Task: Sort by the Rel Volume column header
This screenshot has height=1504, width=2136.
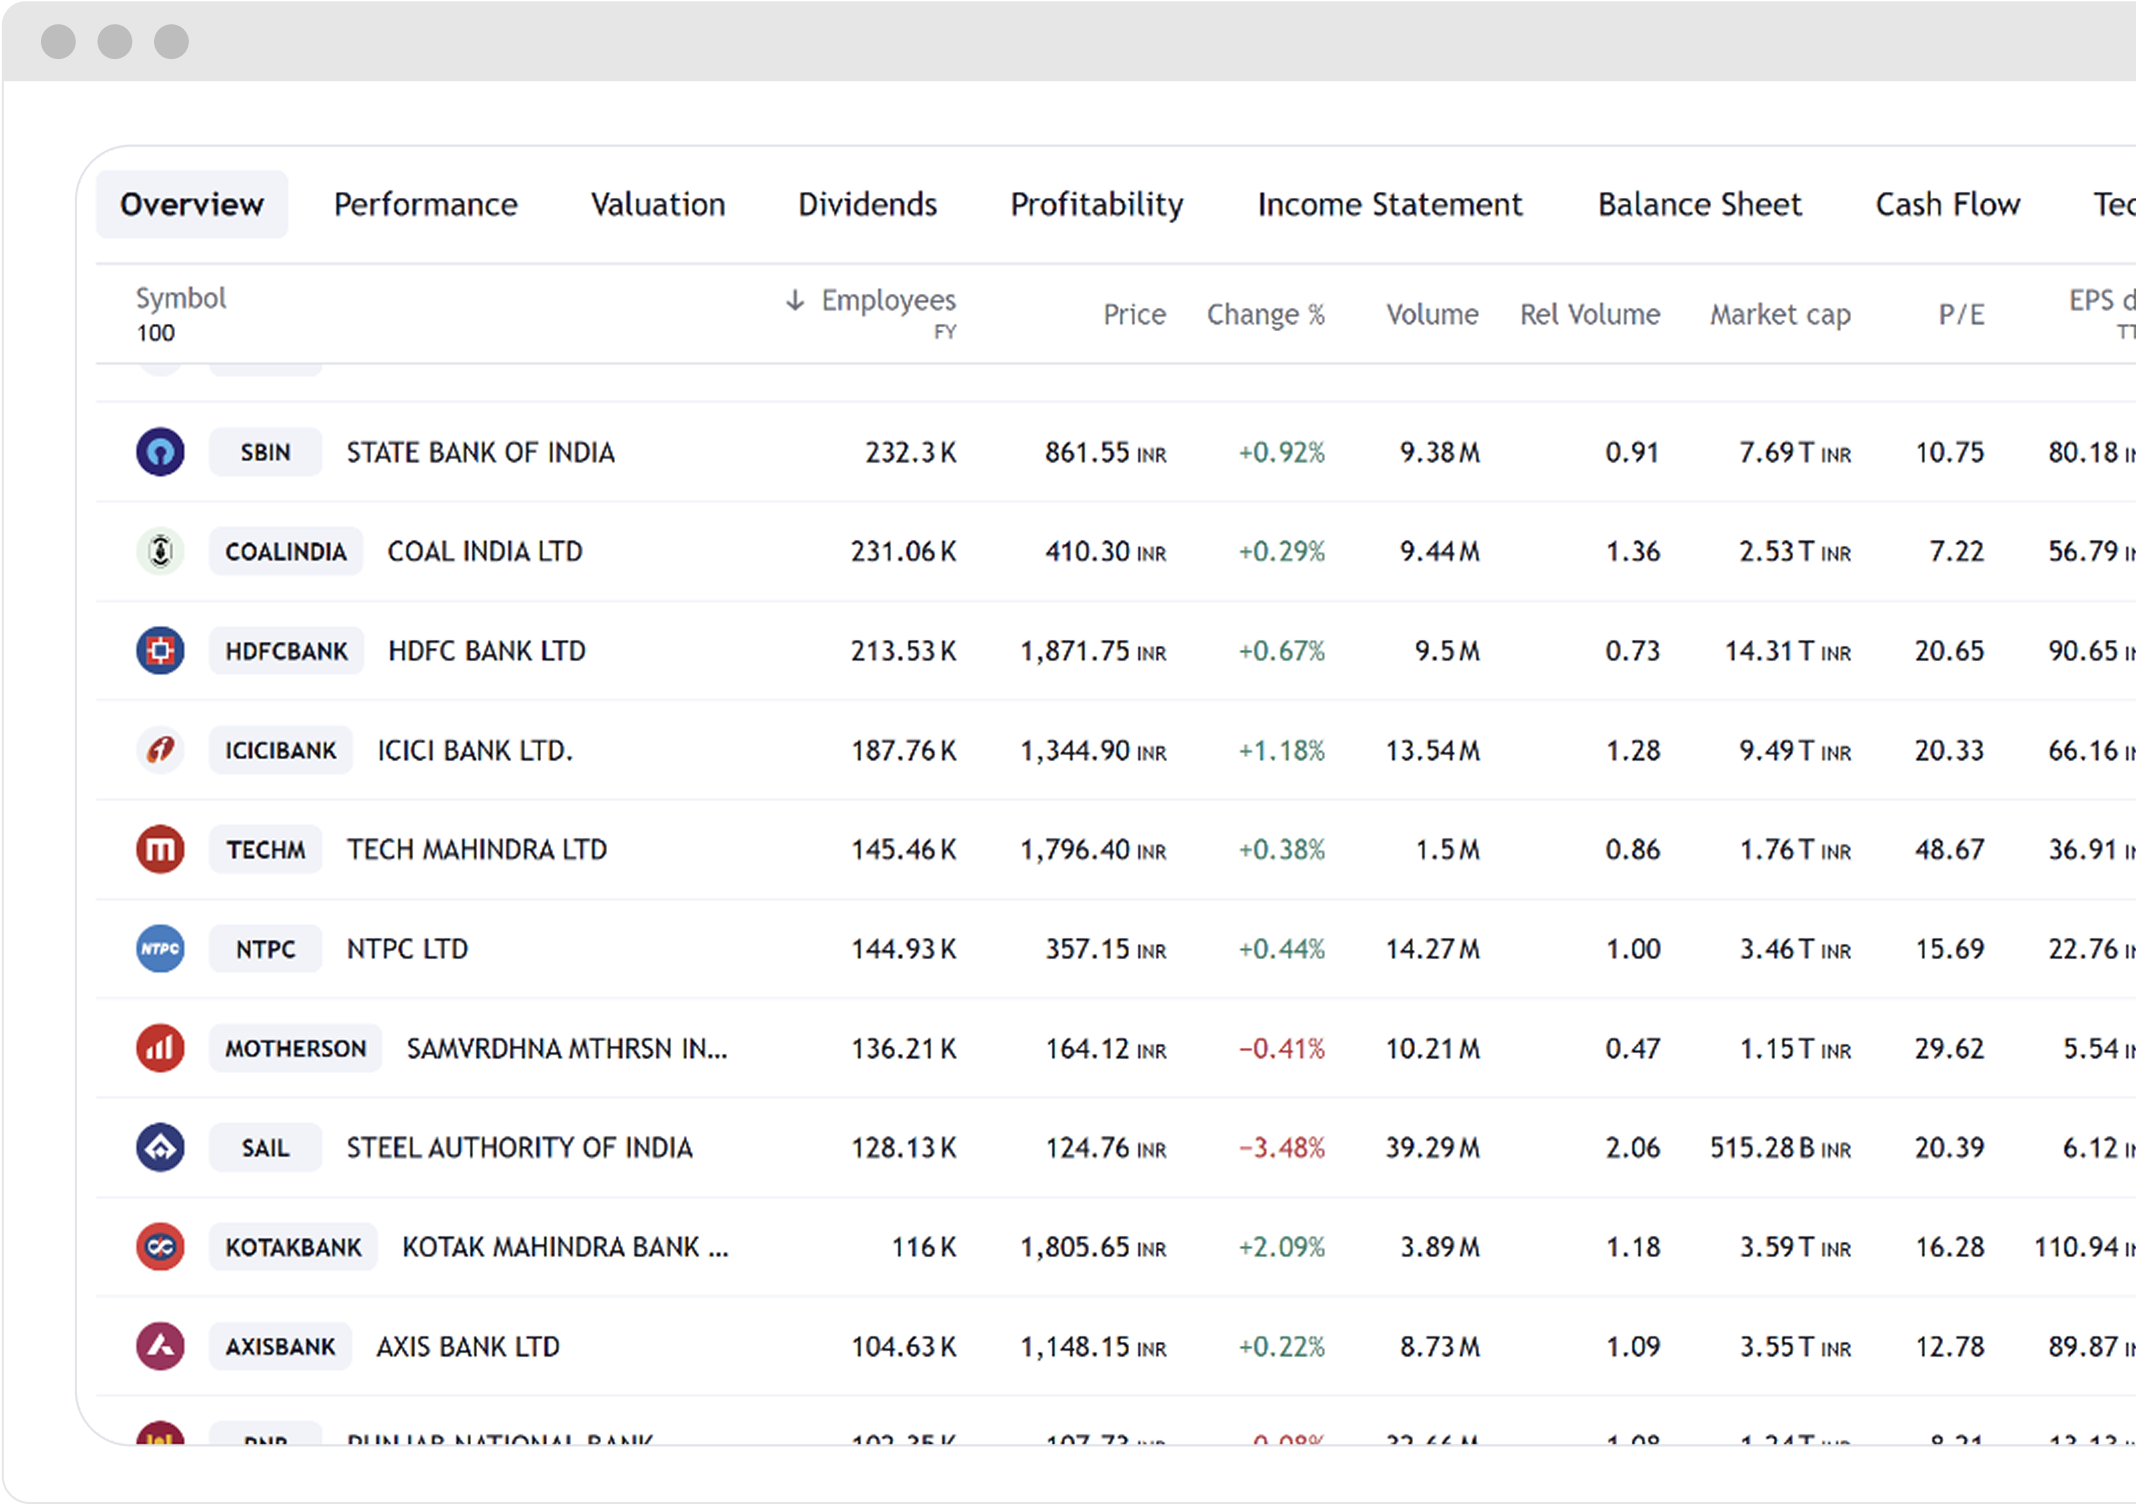Action: (1589, 314)
